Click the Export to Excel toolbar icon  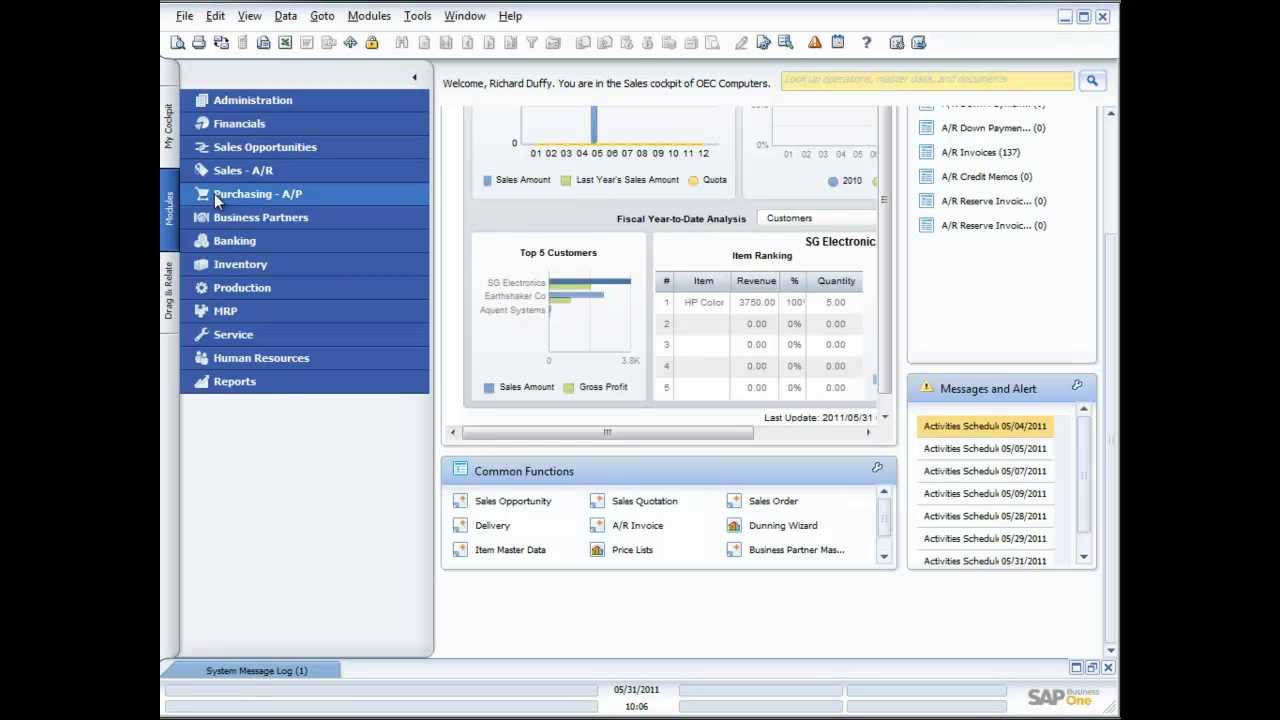(285, 42)
